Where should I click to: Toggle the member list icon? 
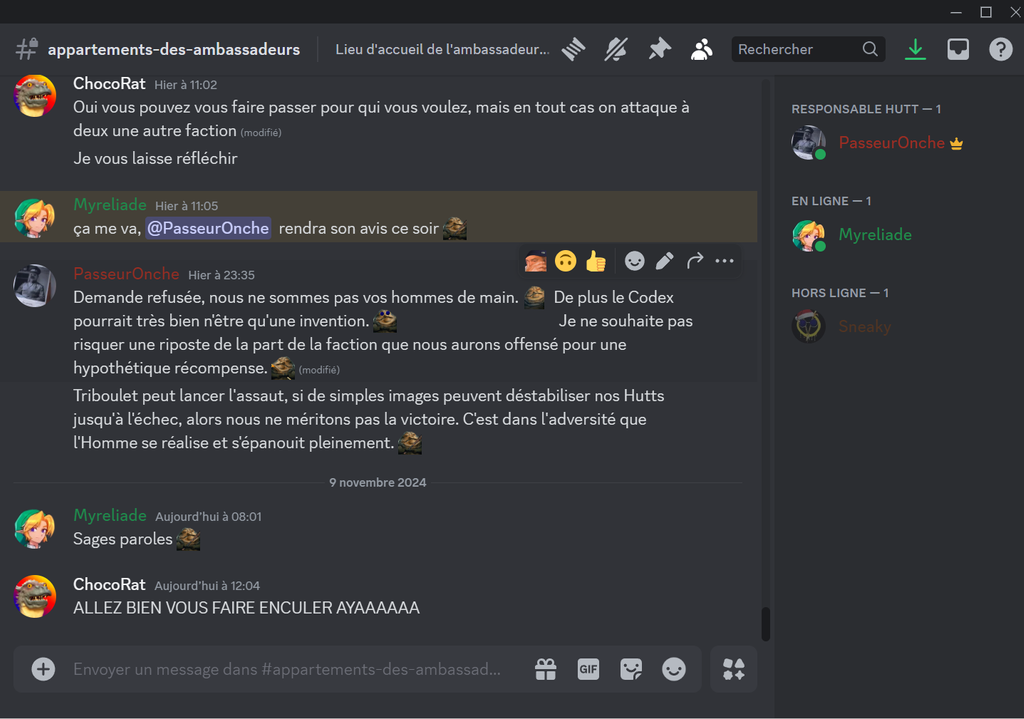[x=701, y=50]
